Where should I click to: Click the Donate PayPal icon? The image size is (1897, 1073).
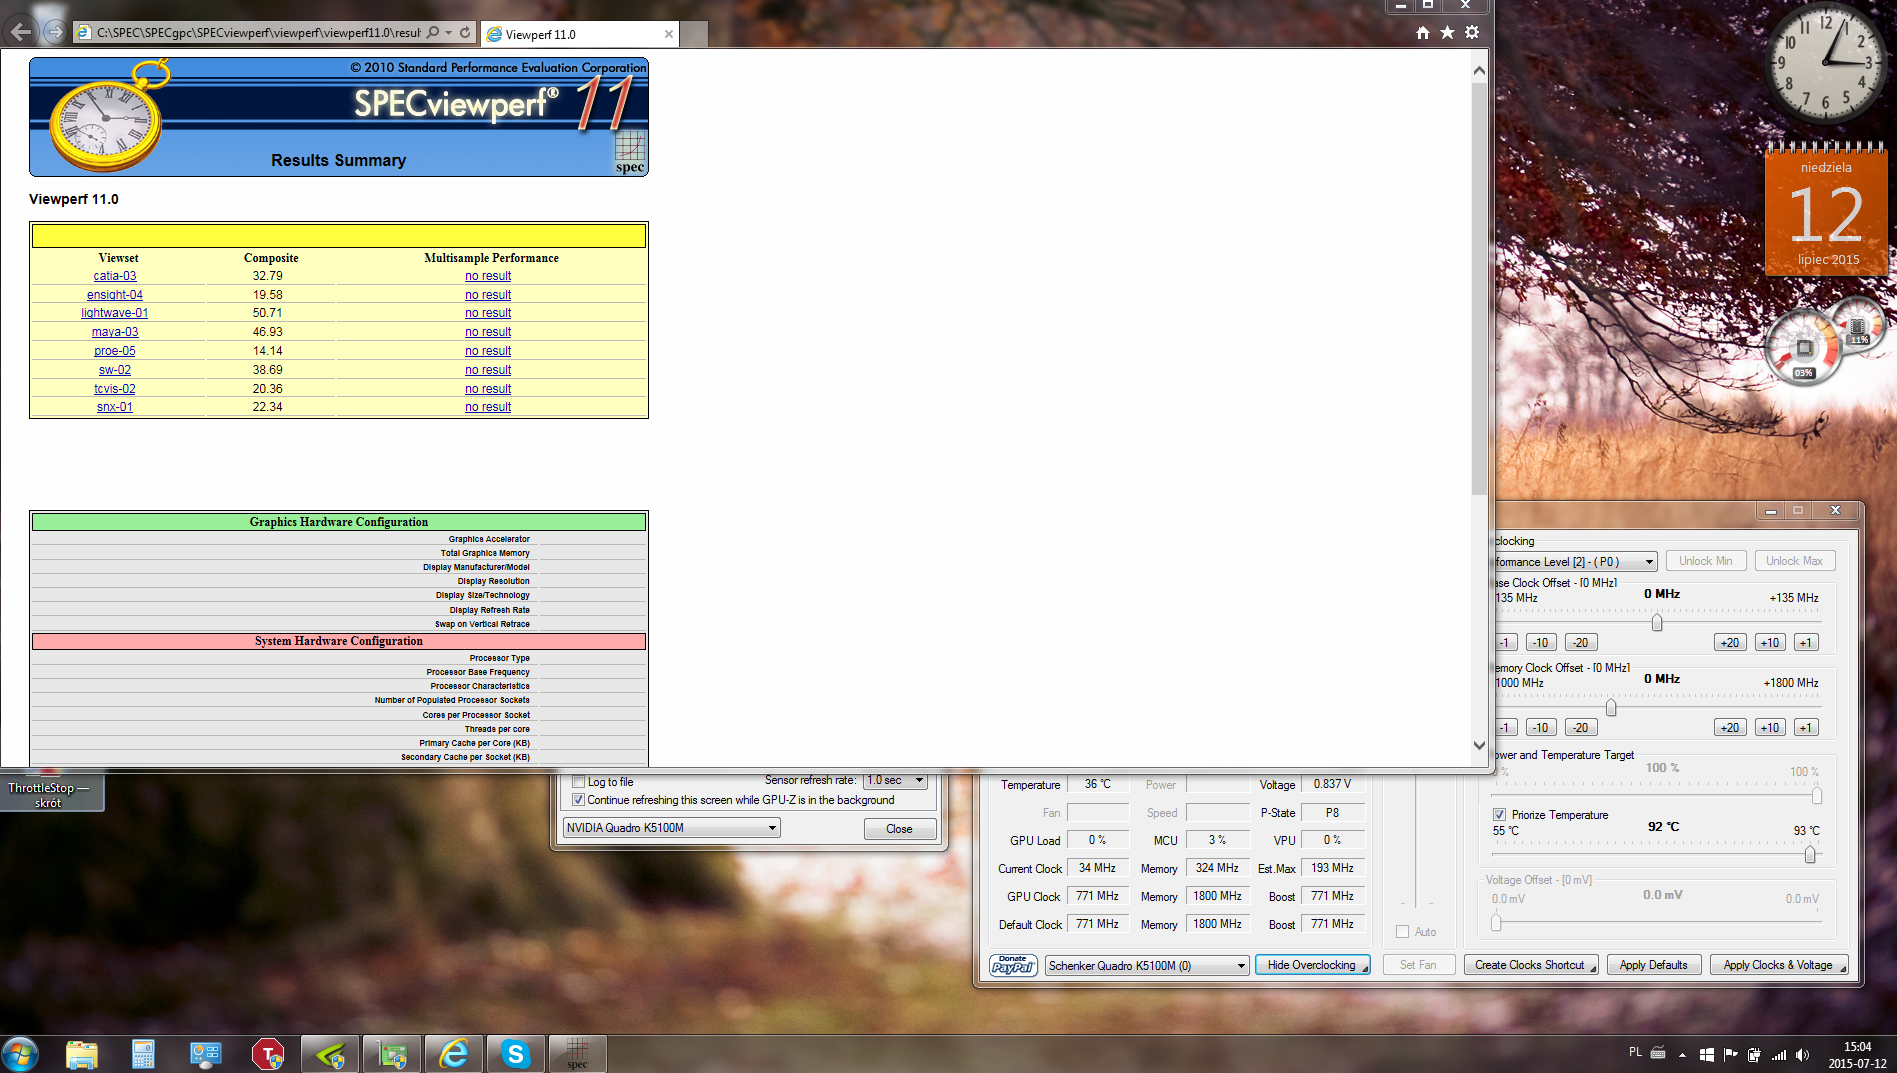pos(1013,965)
